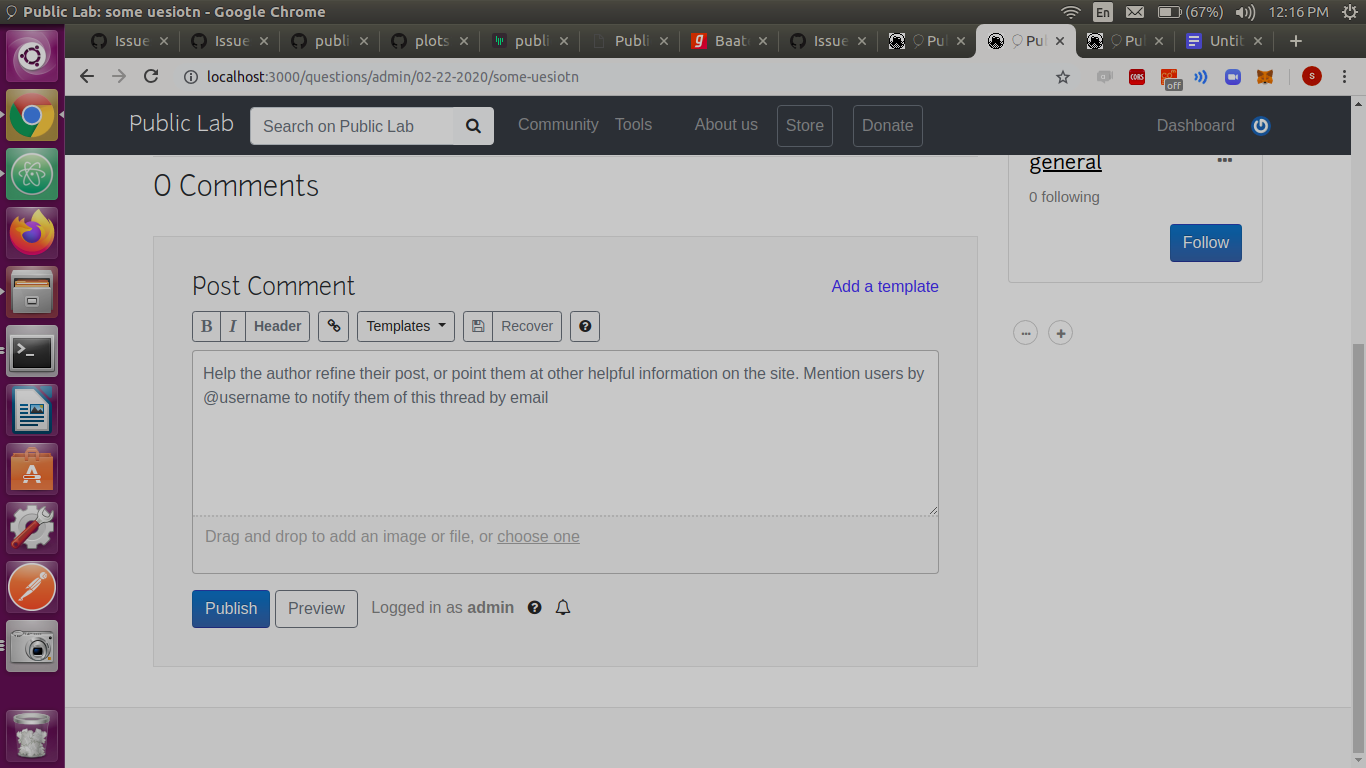Click the Donate button

coord(888,126)
